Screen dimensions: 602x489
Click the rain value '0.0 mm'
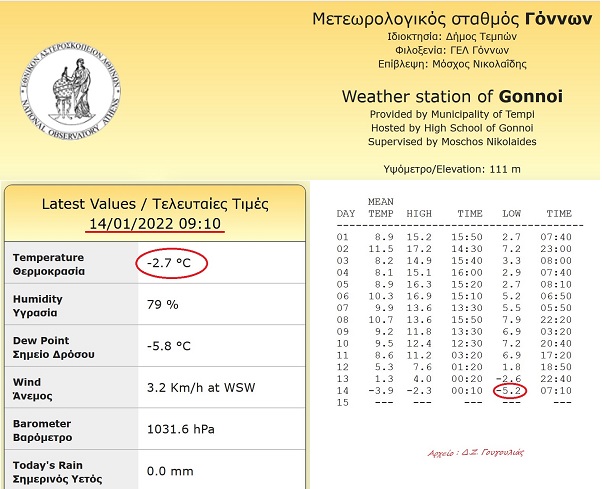170,471
